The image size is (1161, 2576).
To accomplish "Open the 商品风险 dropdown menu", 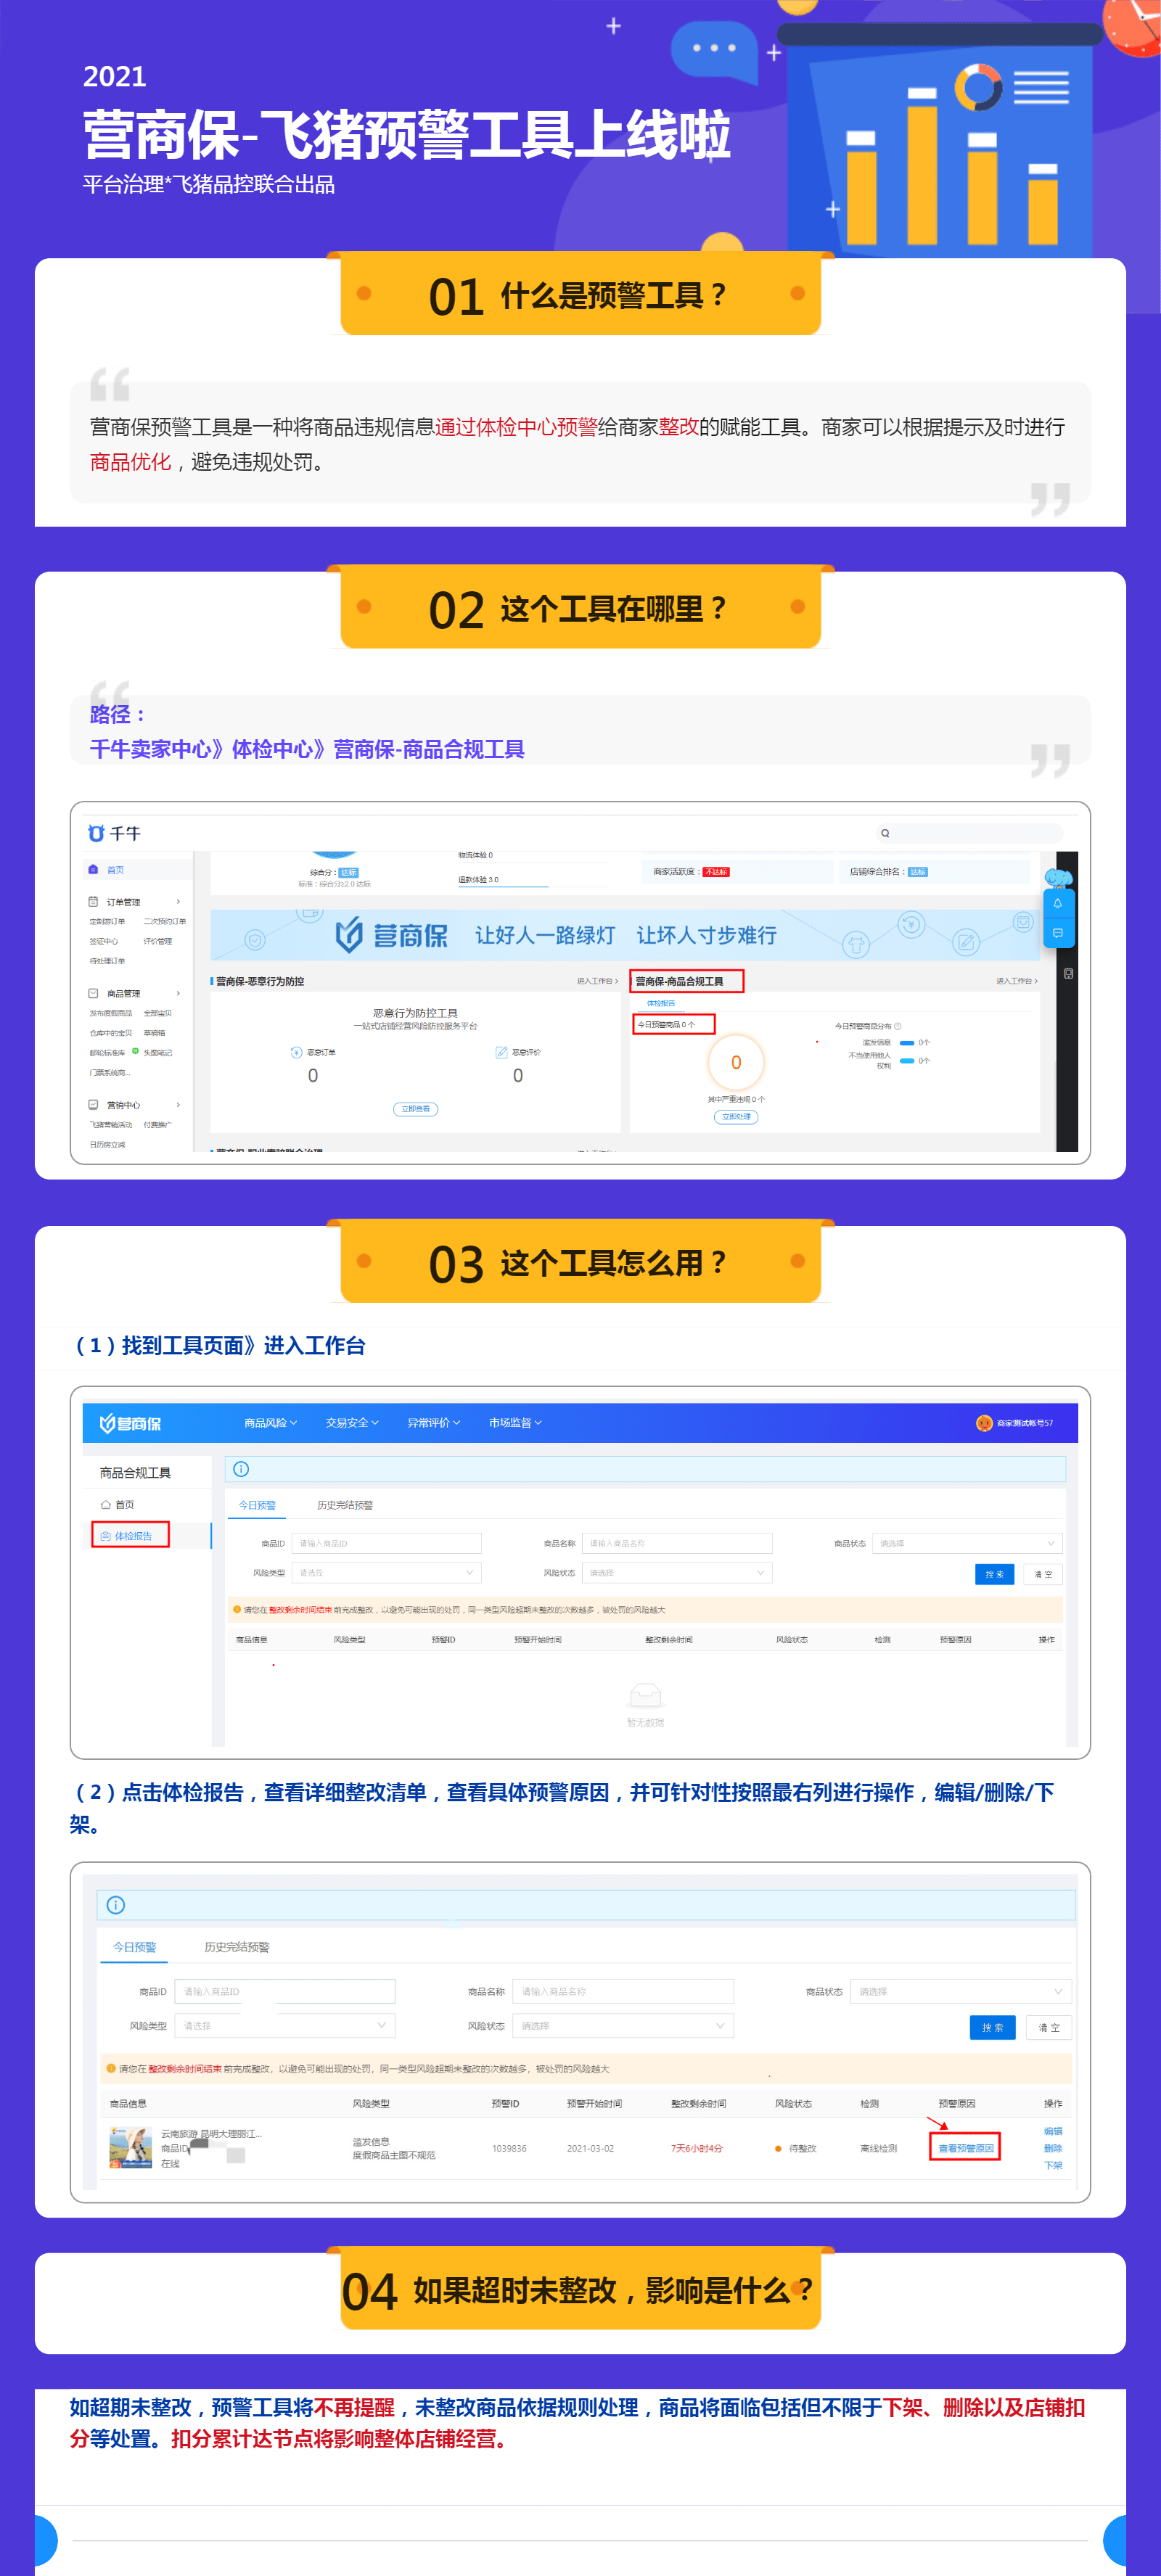I will pos(270,1423).
